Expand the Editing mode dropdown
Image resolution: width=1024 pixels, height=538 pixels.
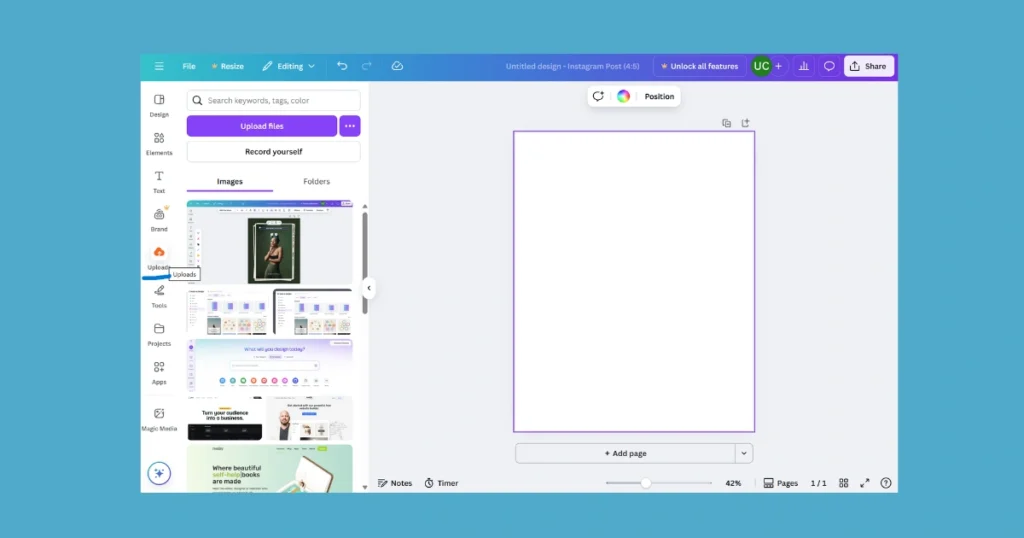pyautogui.click(x=289, y=66)
